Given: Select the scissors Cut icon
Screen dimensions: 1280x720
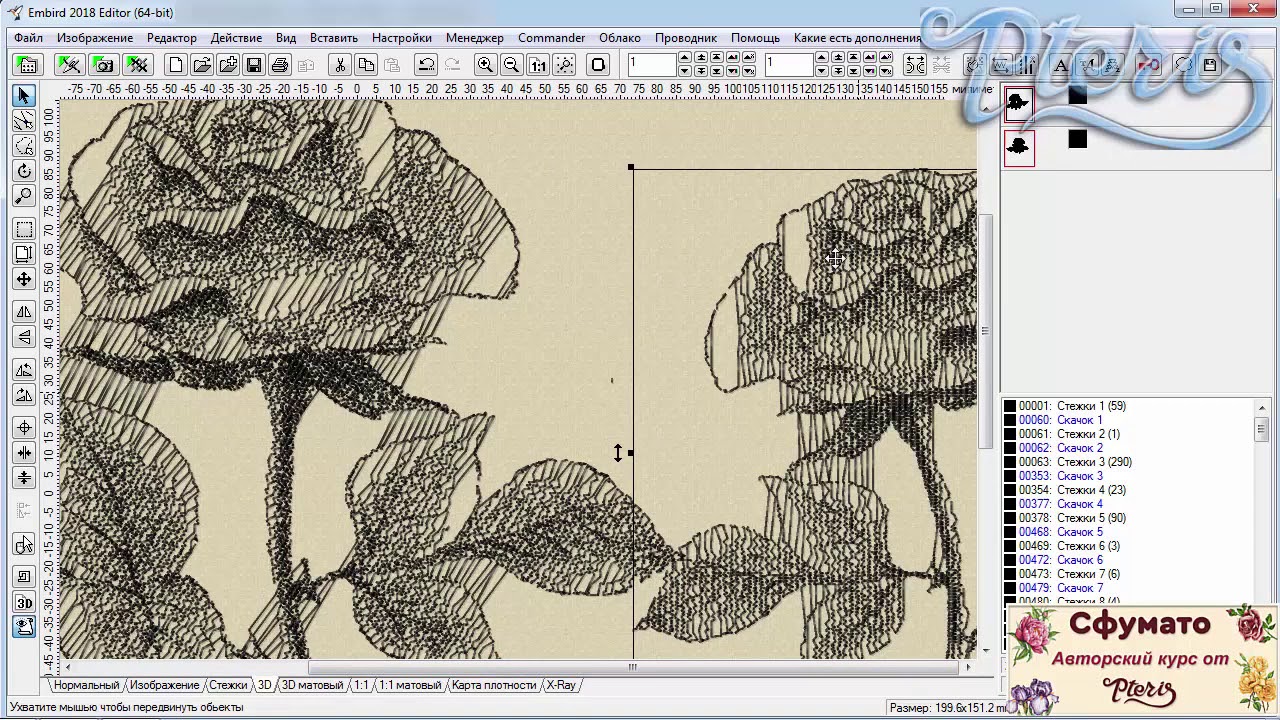Looking at the screenshot, I should 340,65.
